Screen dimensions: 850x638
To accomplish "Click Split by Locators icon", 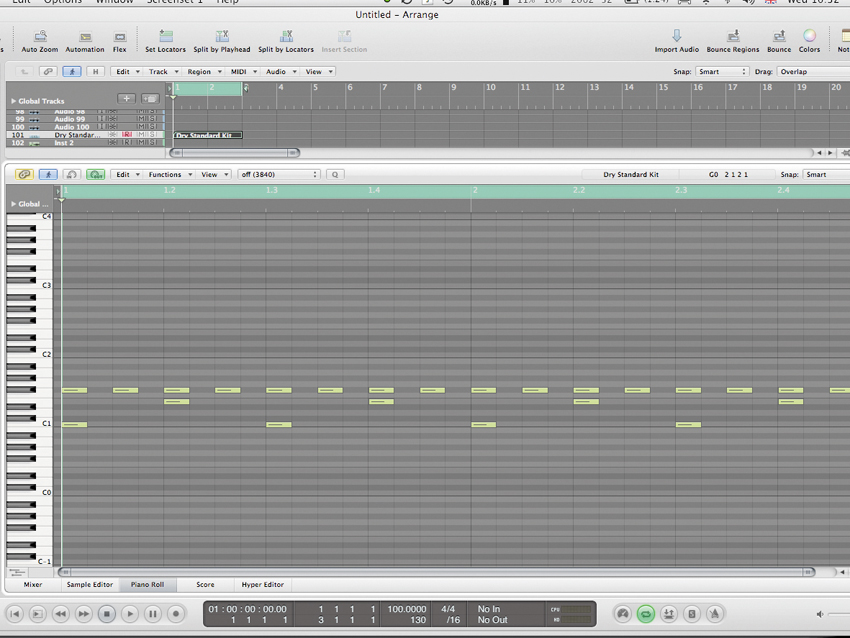I will 286,36.
